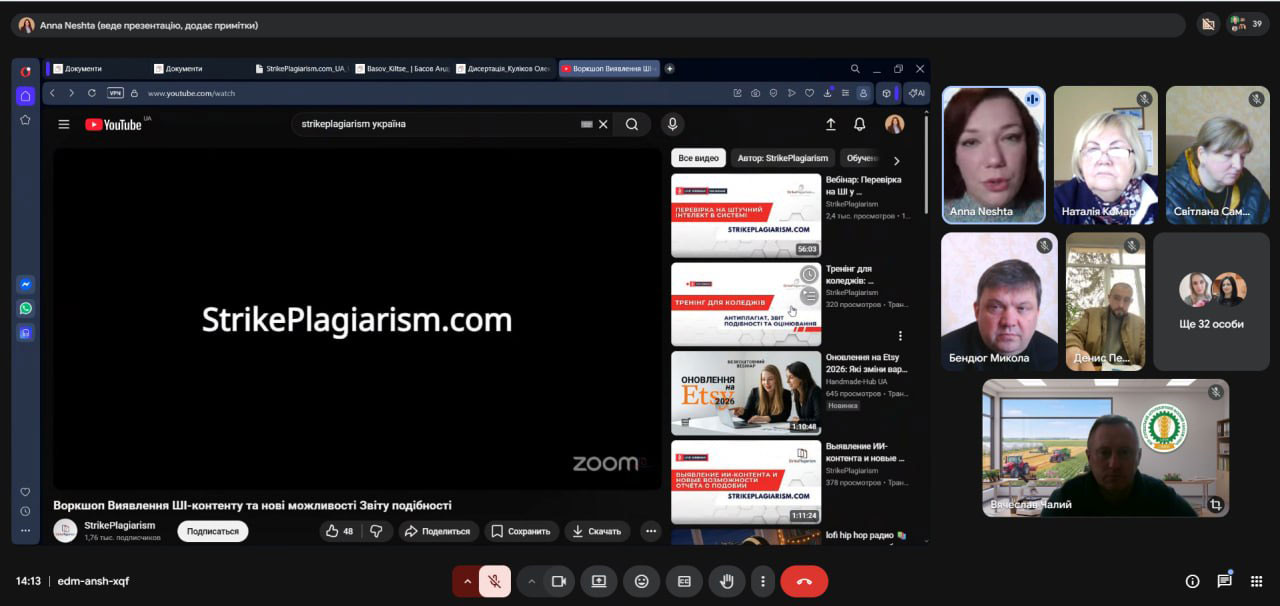The width and height of the screenshot is (1280, 606).
Task: Open WhatsApp in the Opera sidebar
Action: [x=25, y=308]
